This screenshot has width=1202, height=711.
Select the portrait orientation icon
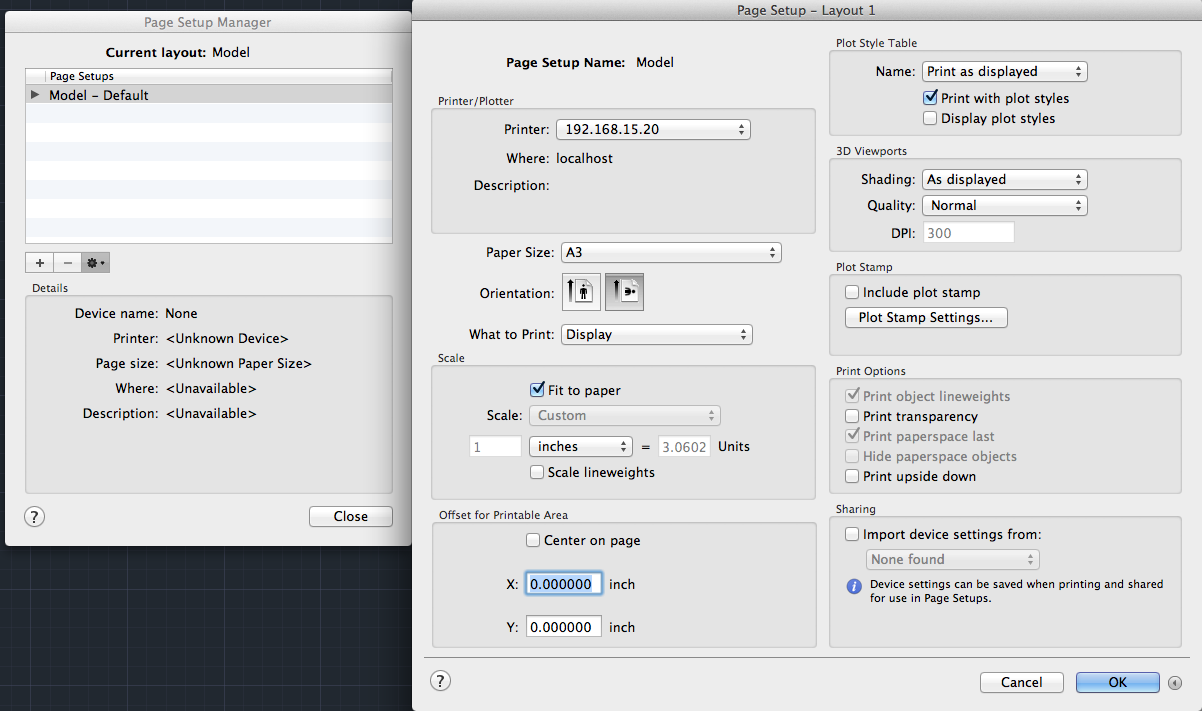click(581, 291)
